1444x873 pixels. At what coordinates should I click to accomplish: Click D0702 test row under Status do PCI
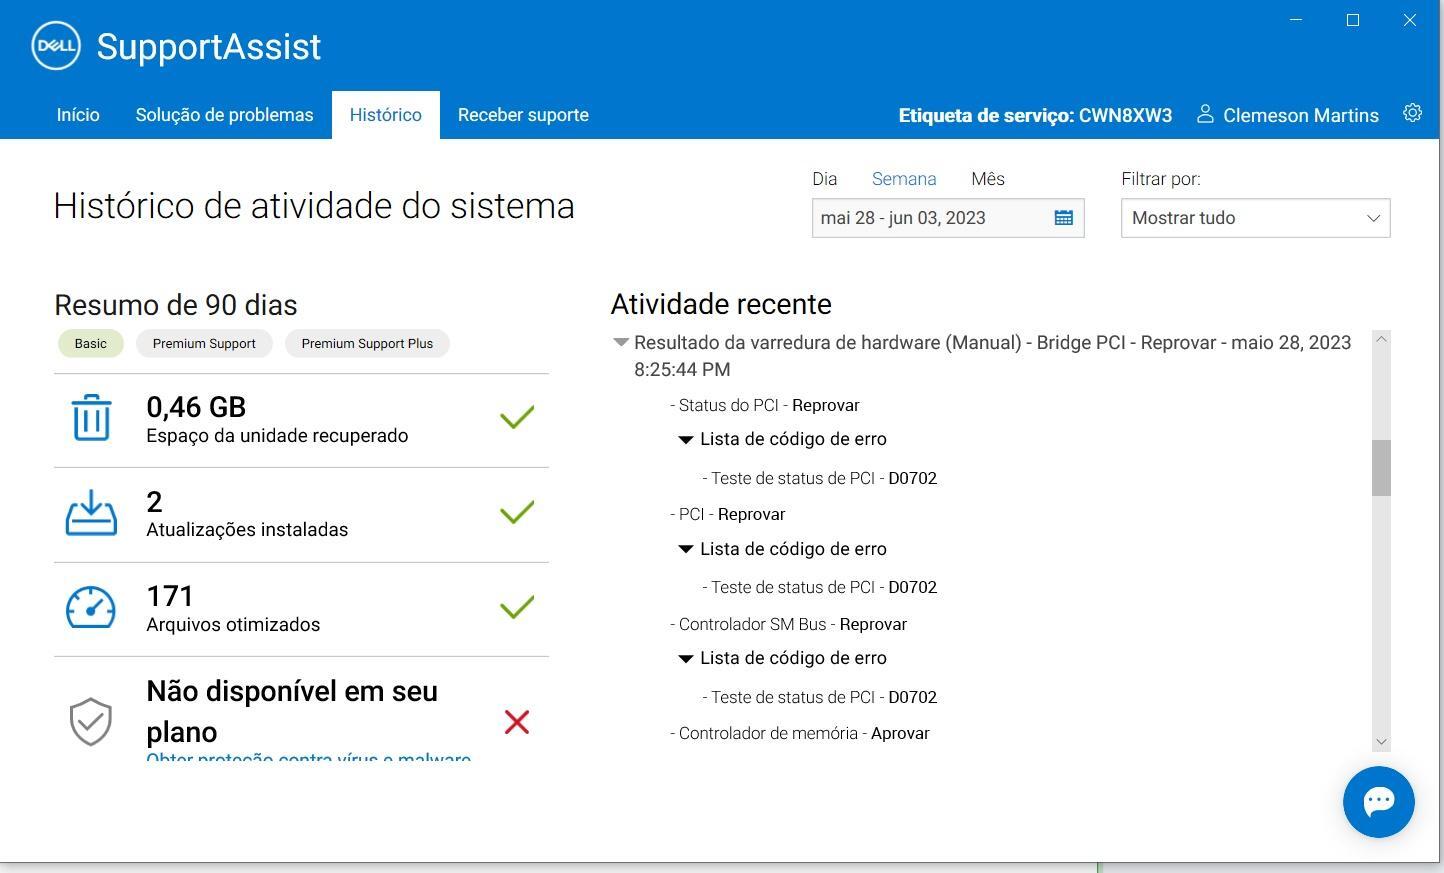[x=820, y=478]
